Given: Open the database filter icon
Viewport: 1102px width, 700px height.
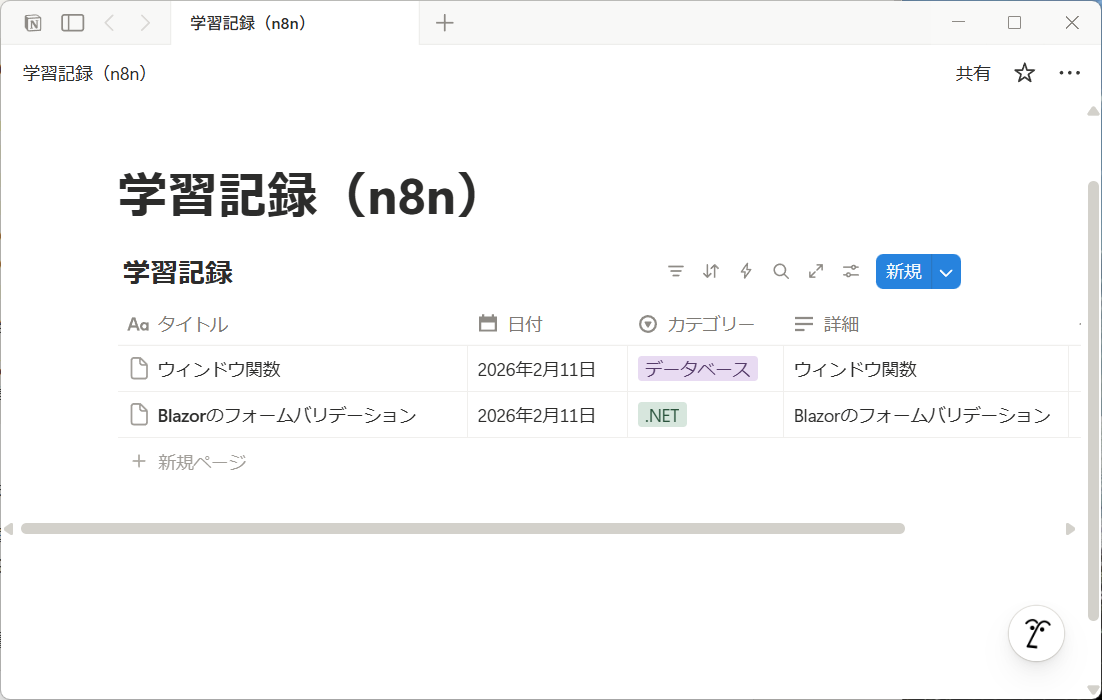Looking at the screenshot, I should click(x=675, y=271).
